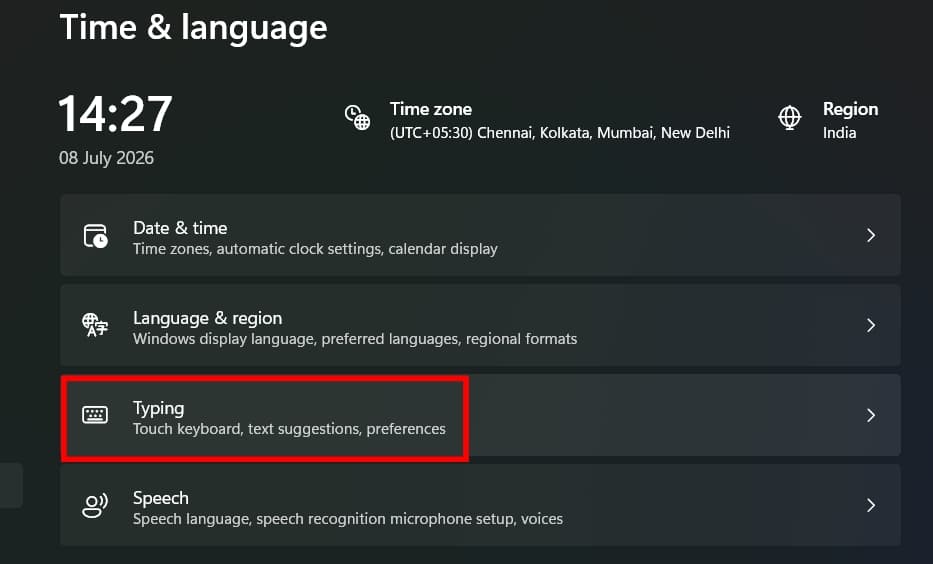Expand the Typing row chevron

point(871,415)
